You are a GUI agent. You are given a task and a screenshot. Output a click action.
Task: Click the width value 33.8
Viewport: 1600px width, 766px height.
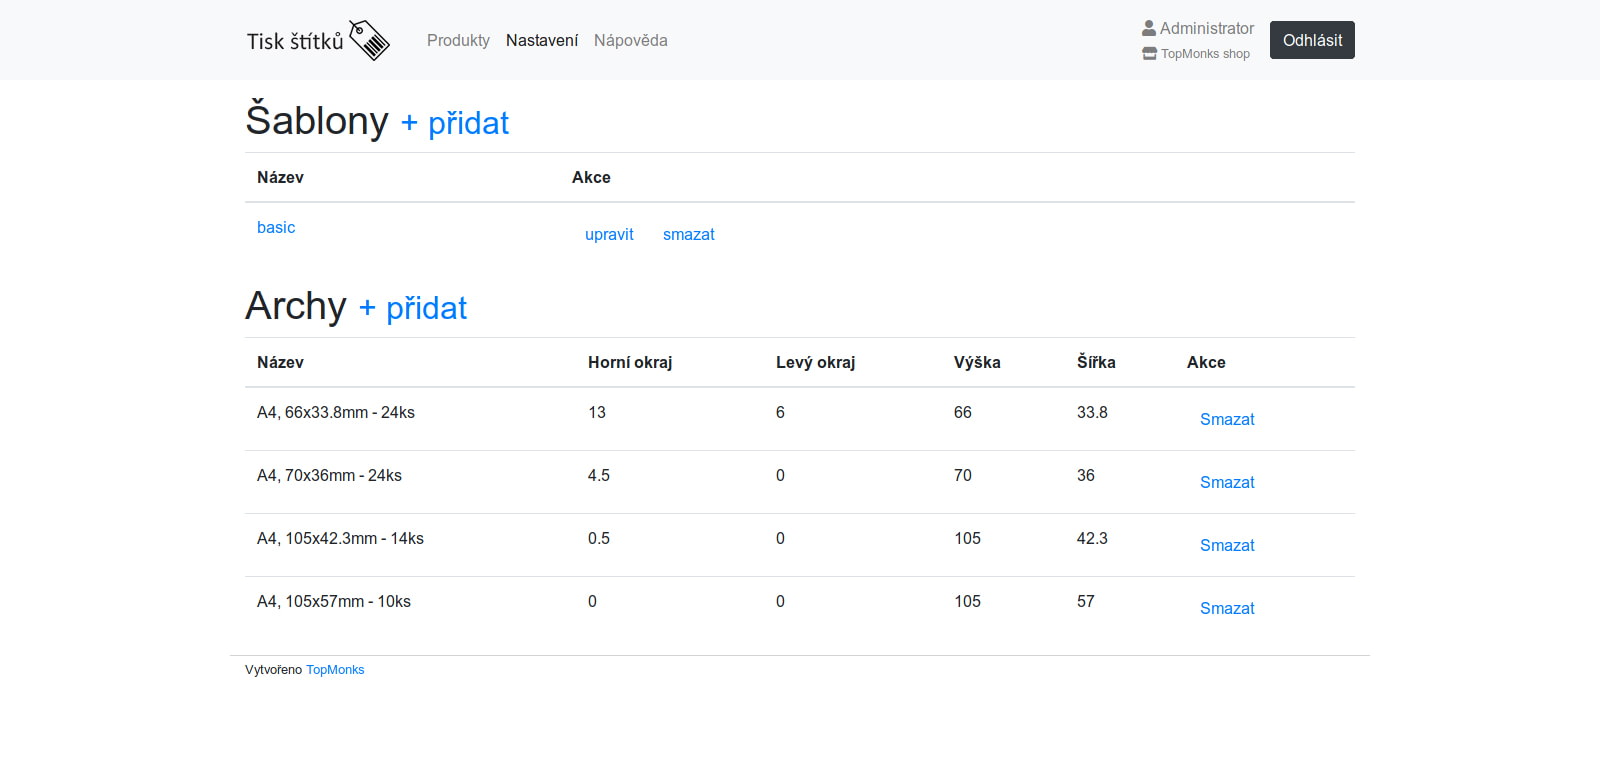[x=1092, y=412]
